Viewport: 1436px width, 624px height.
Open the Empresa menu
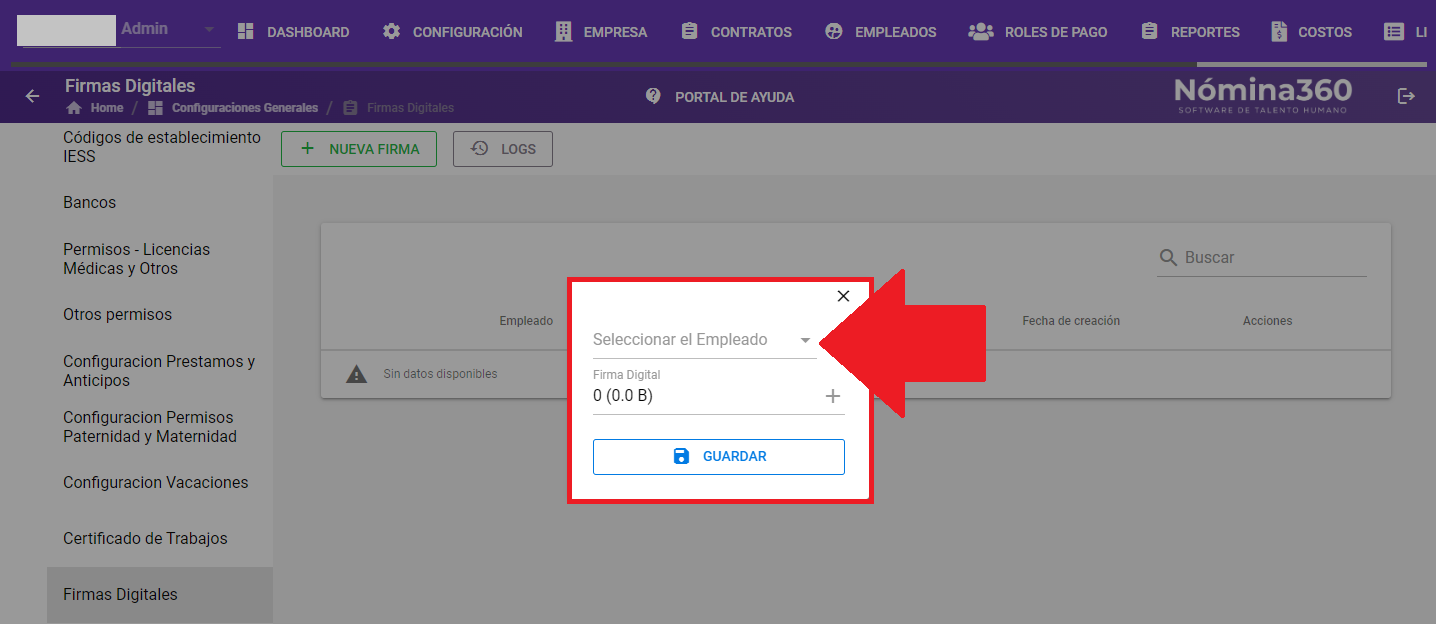601,32
